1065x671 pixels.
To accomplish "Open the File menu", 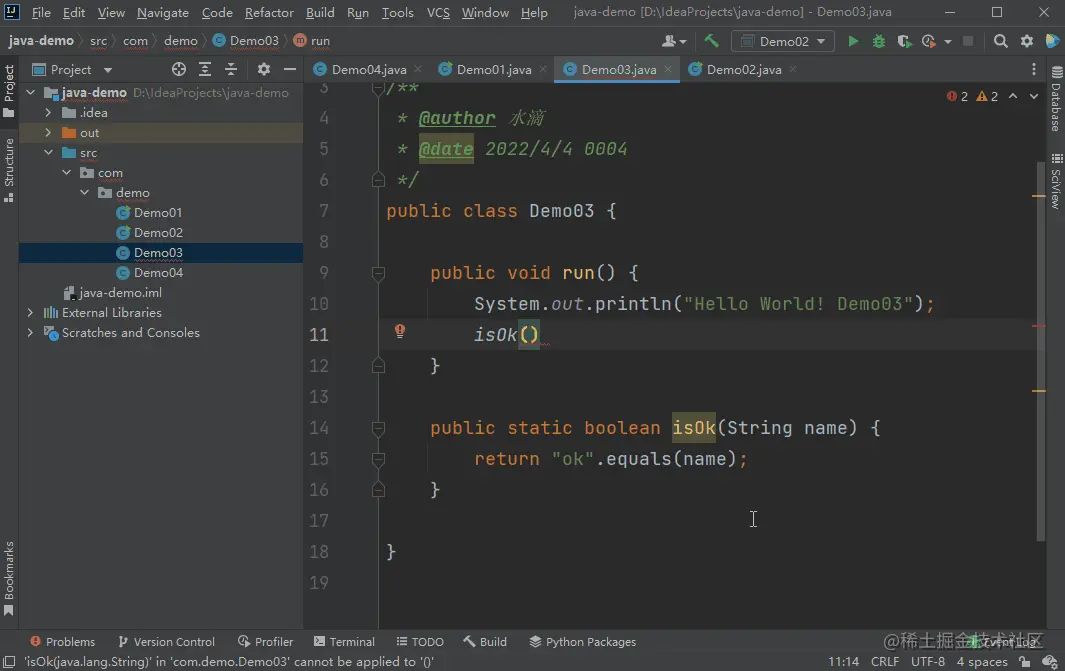I will (x=41, y=12).
